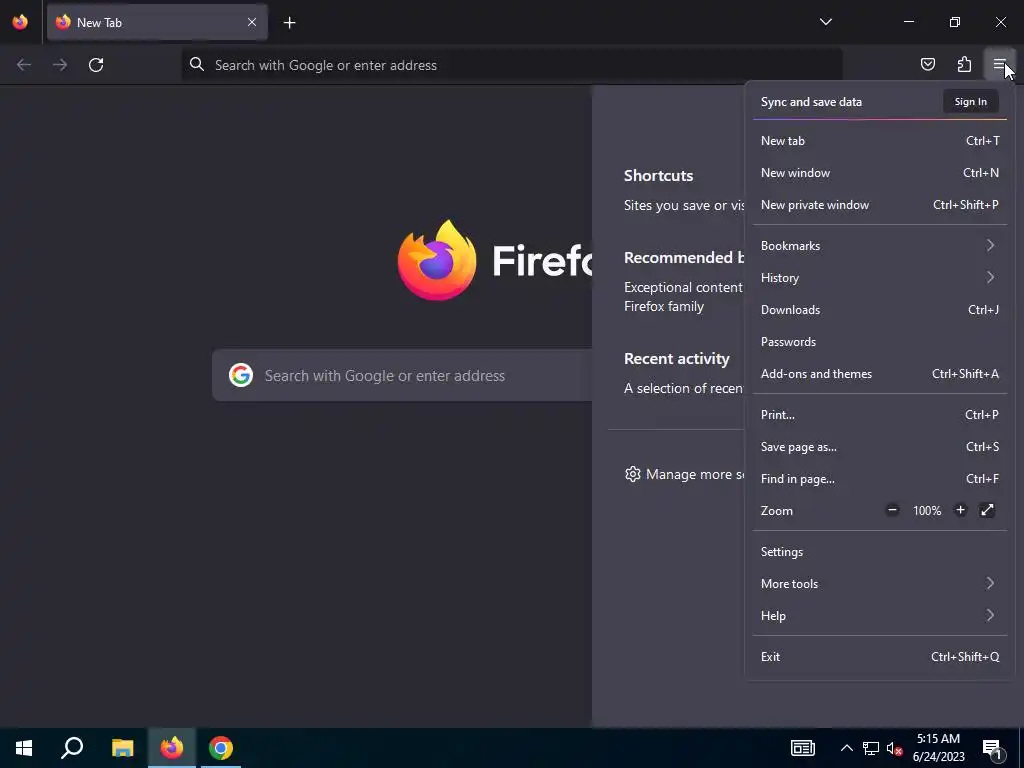Viewport: 1024px width, 768px height.
Task: Expand the More tools submenu
Action: pos(880,584)
